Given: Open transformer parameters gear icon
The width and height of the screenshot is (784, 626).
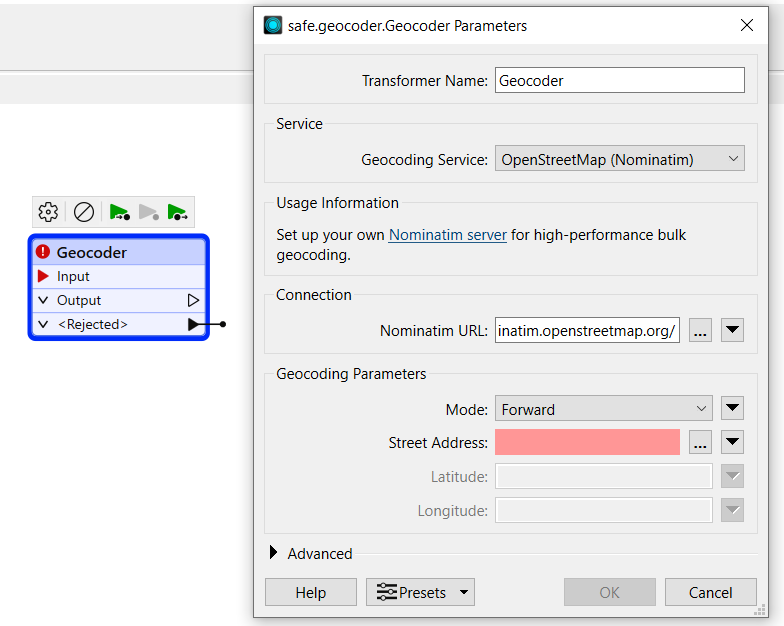Looking at the screenshot, I should (48, 212).
